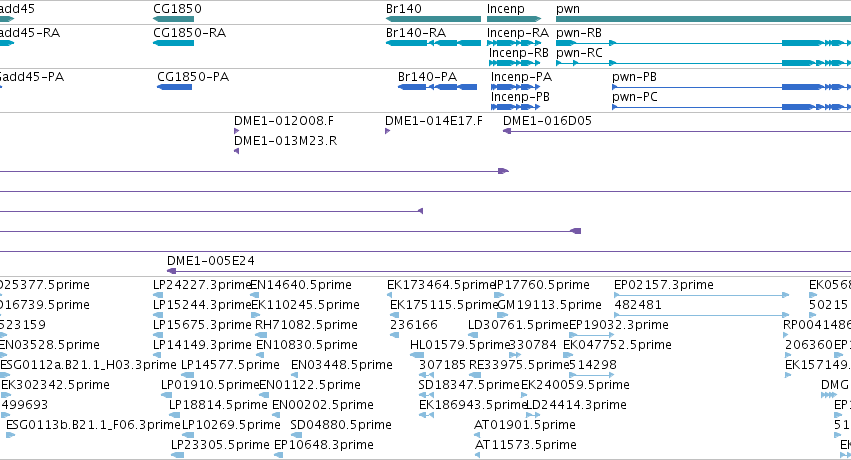The height and width of the screenshot is (460, 851).
Task: Click the HL01579.5prime EST
Action: tap(417, 355)
